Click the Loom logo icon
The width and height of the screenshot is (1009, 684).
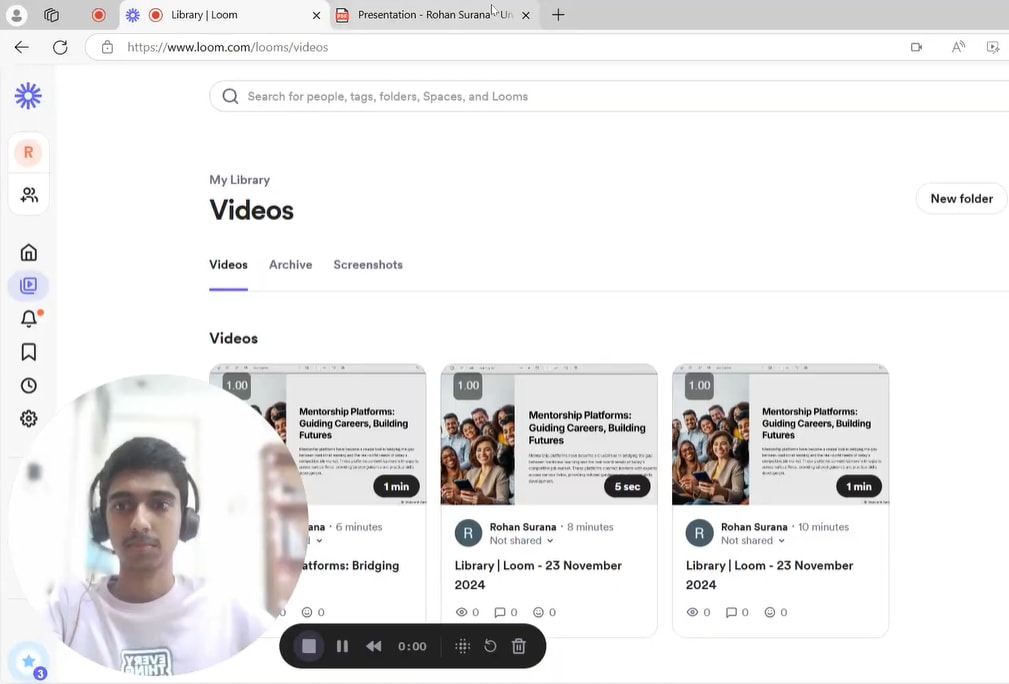[28, 96]
